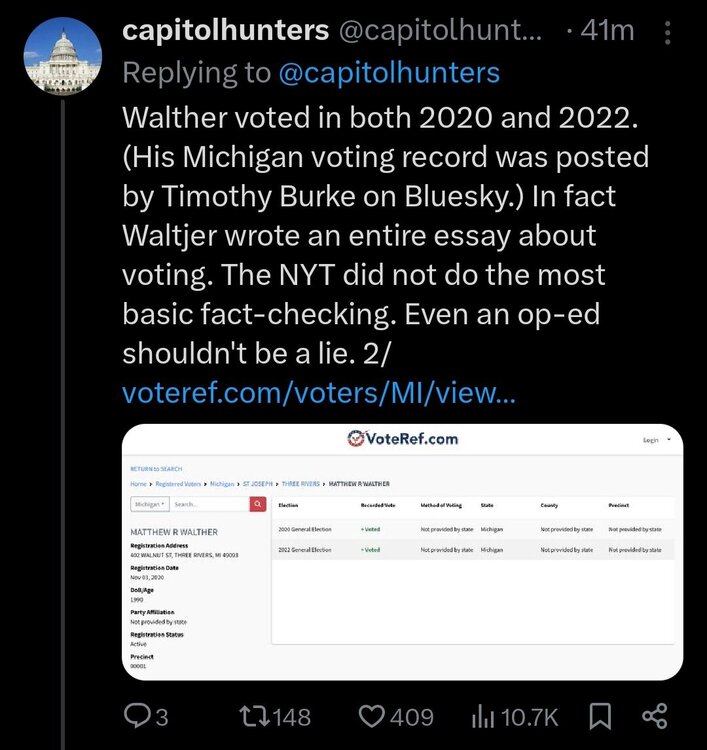The height and width of the screenshot is (750, 707).
Task: Click RETURN TO SEARCH link
Action: 156,468
